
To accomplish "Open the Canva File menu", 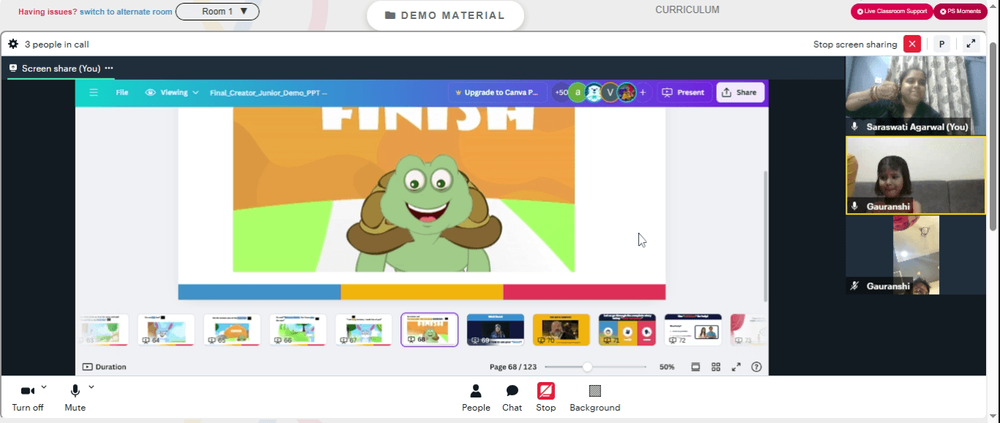I will click(x=122, y=93).
